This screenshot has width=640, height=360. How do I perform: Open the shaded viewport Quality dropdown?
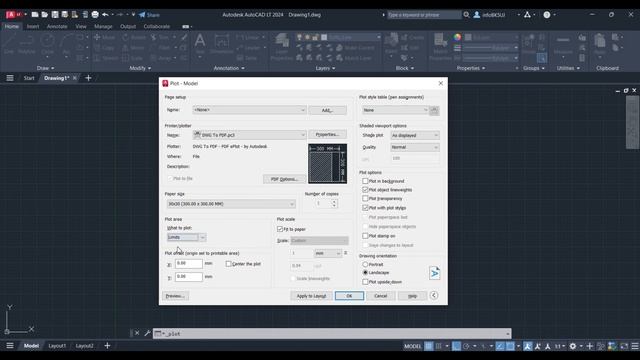pyautogui.click(x=415, y=147)
